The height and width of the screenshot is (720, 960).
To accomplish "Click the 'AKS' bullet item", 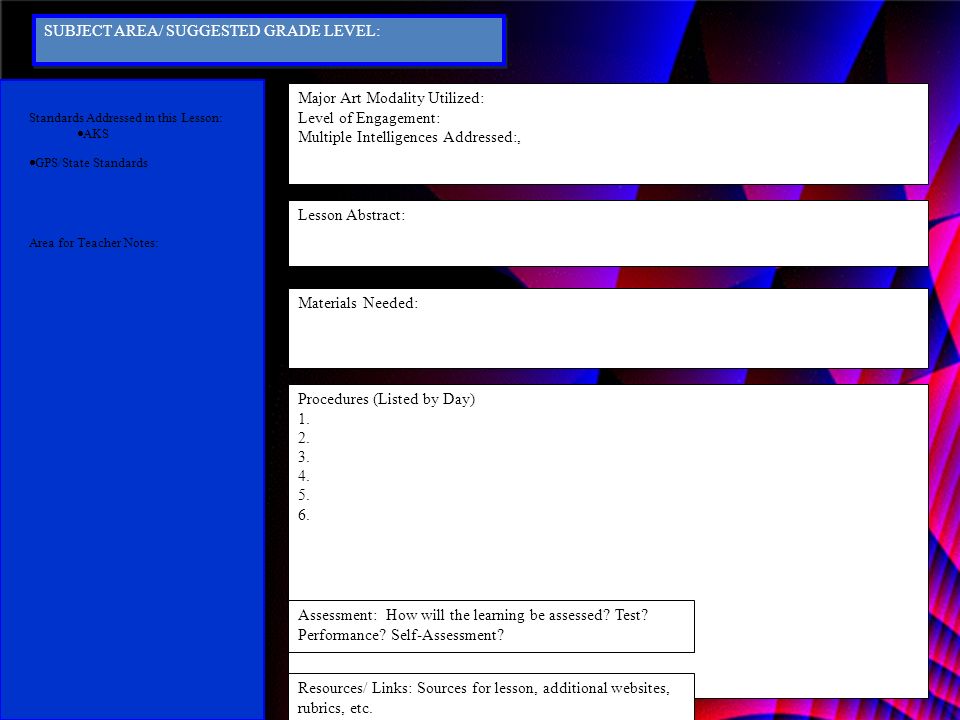I will click(93, 133).
